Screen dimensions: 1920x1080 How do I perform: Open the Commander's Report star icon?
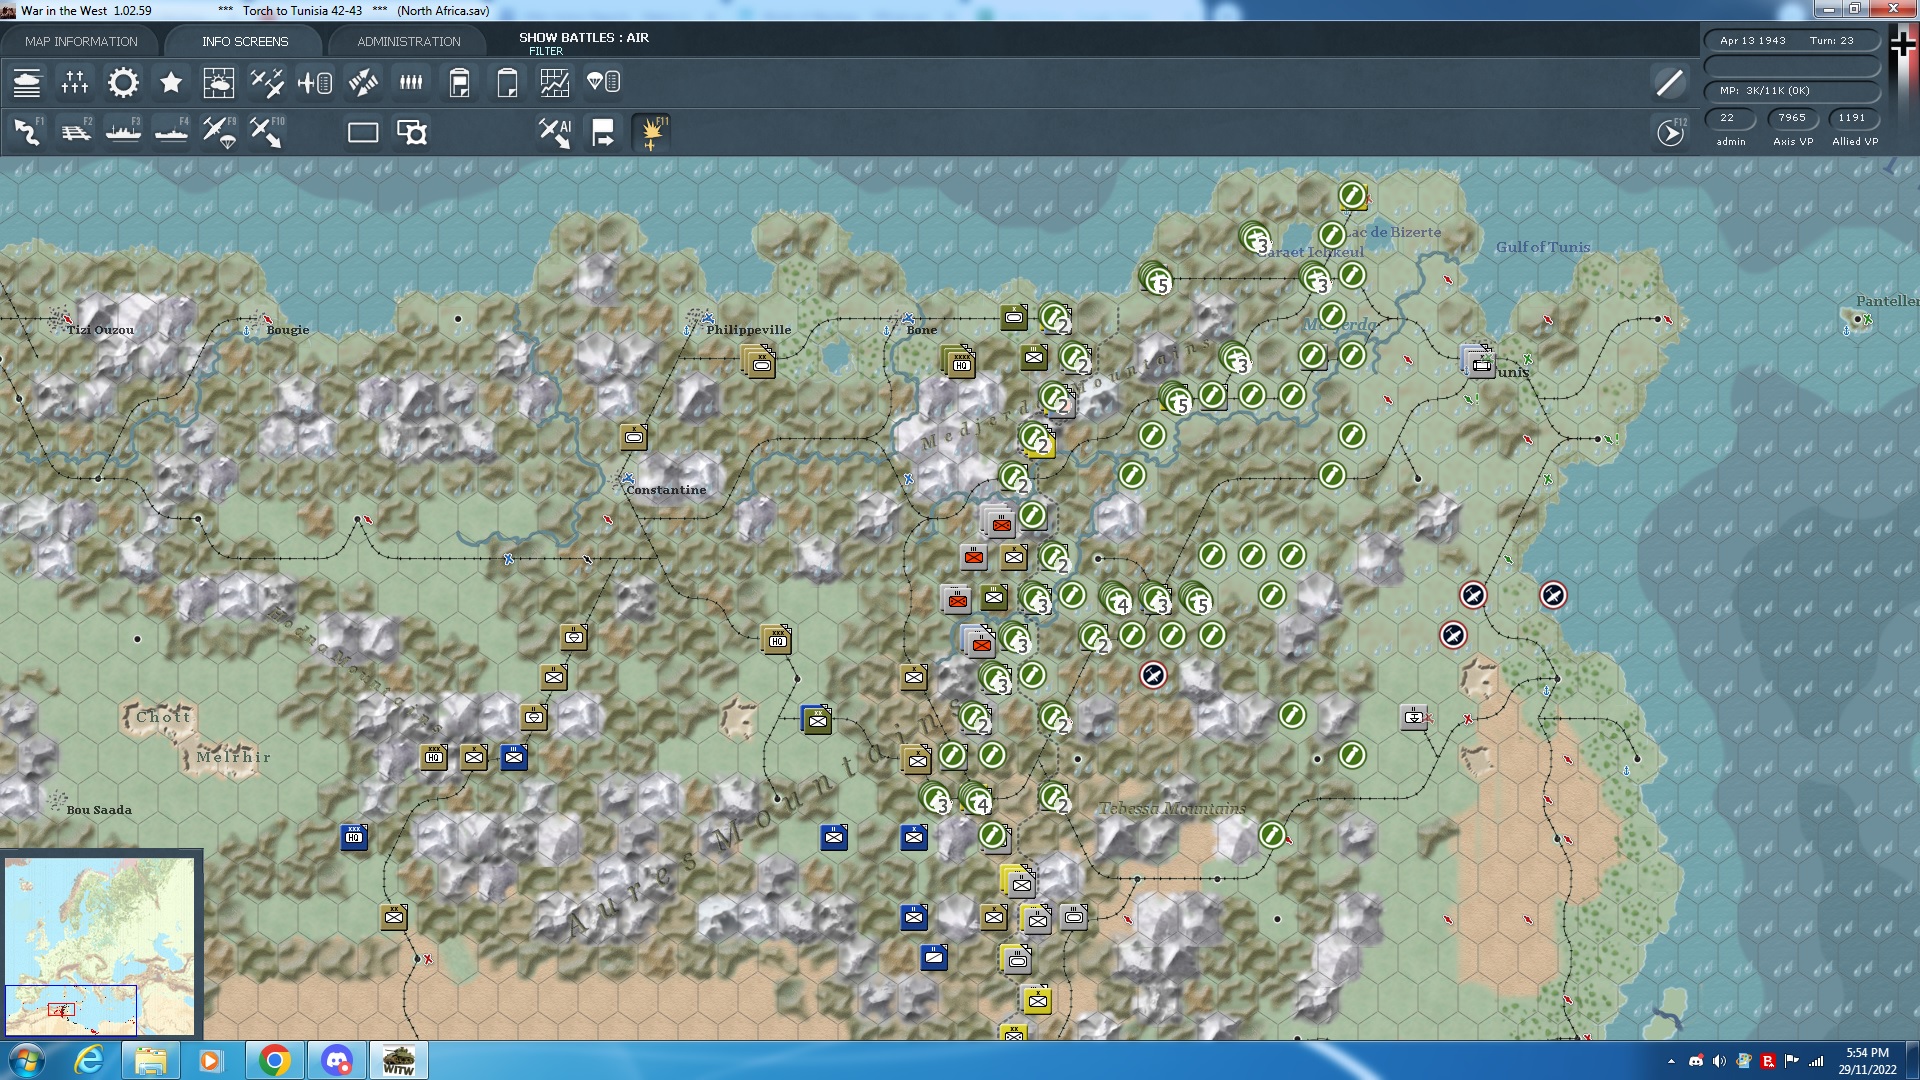pos(171,83)
